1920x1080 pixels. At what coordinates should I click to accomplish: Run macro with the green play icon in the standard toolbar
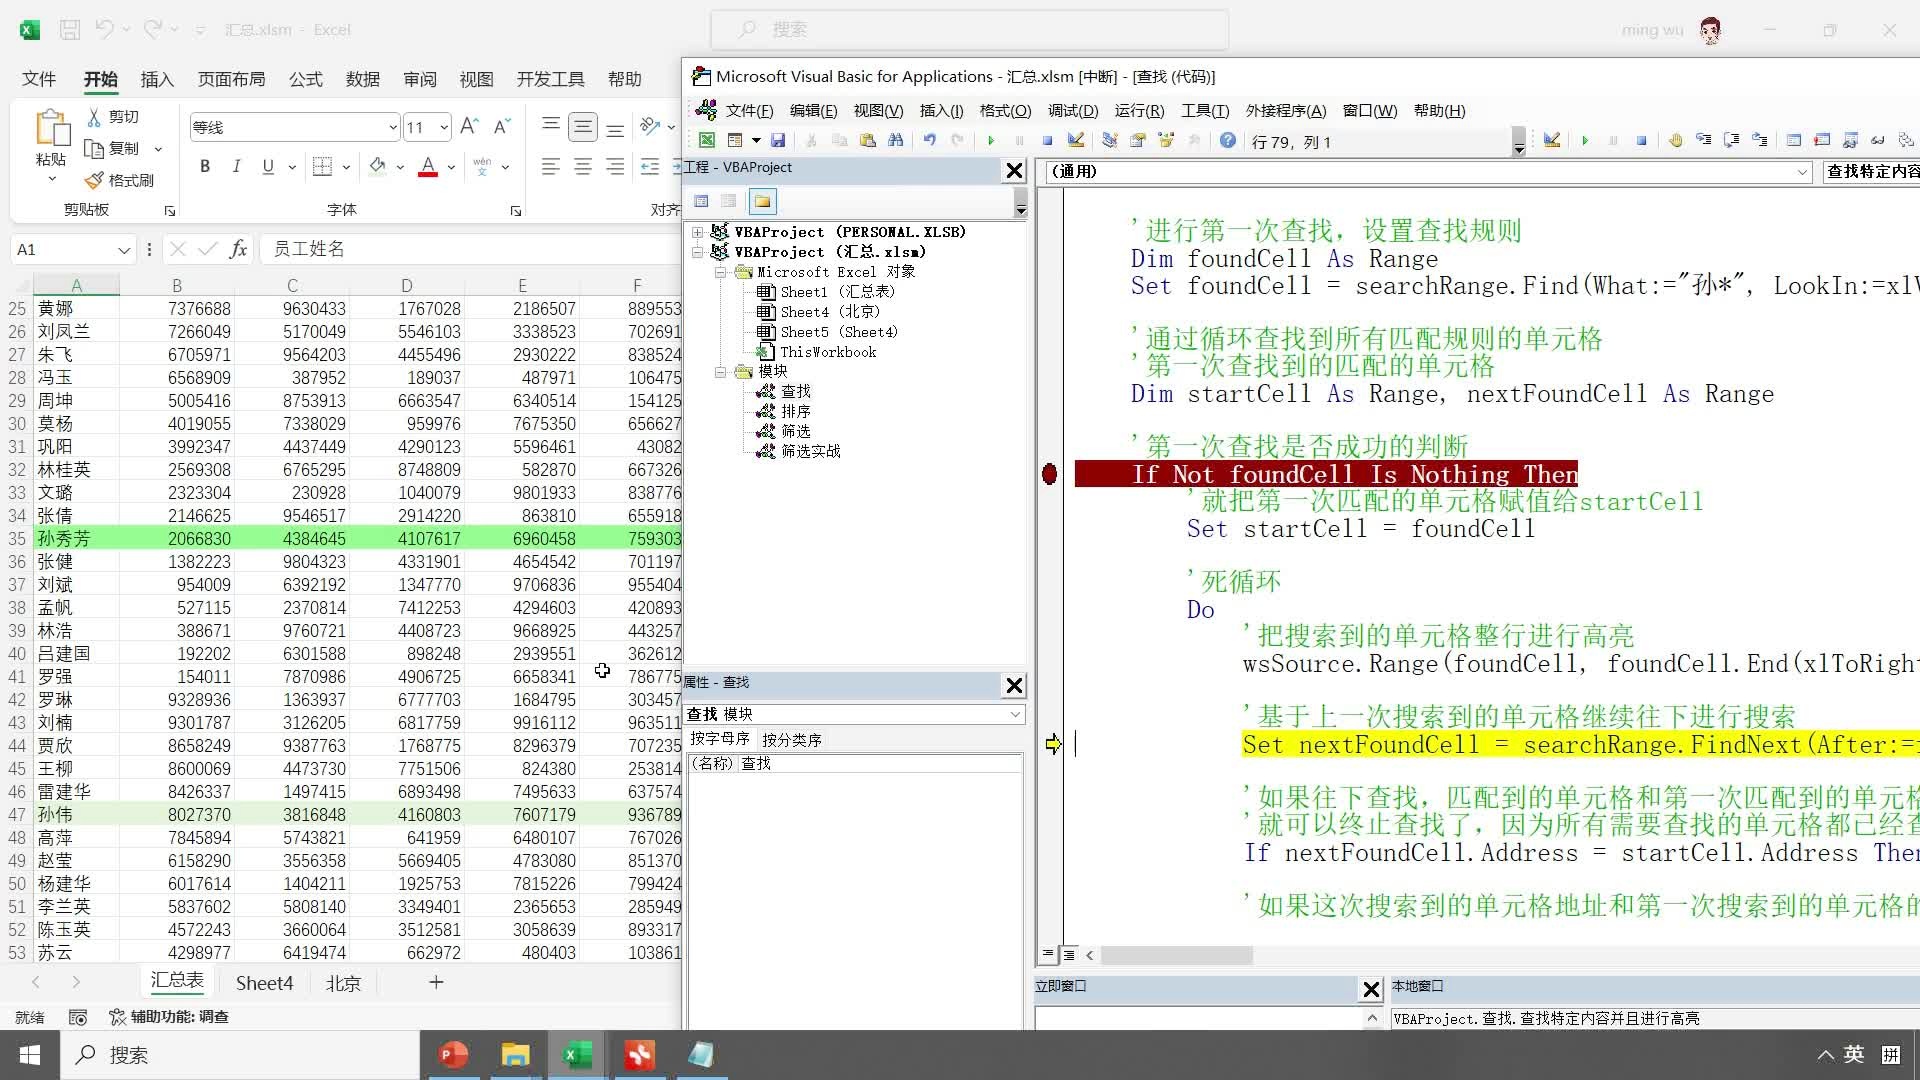991,141
